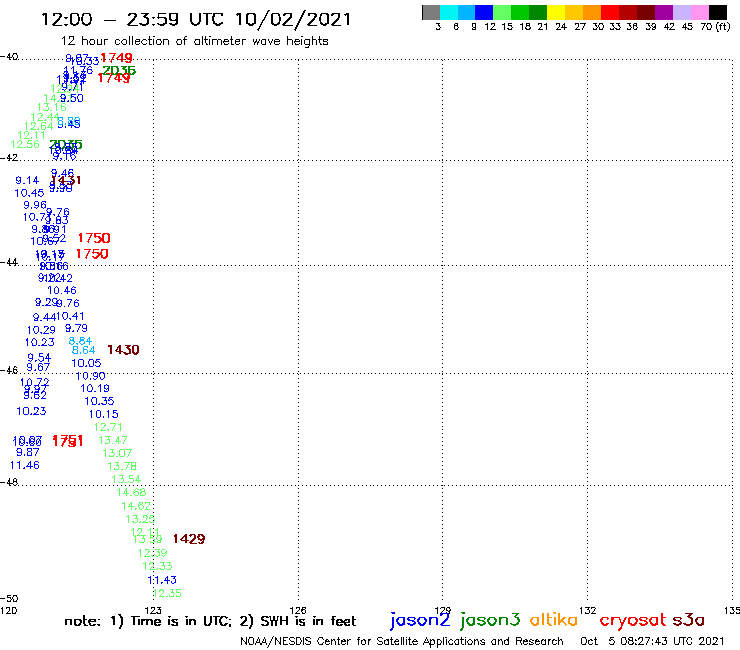The width and height of the screenshot is (740, 650).
Task: Click the wave height value '10.05'
Action: (x=86, y=363)
